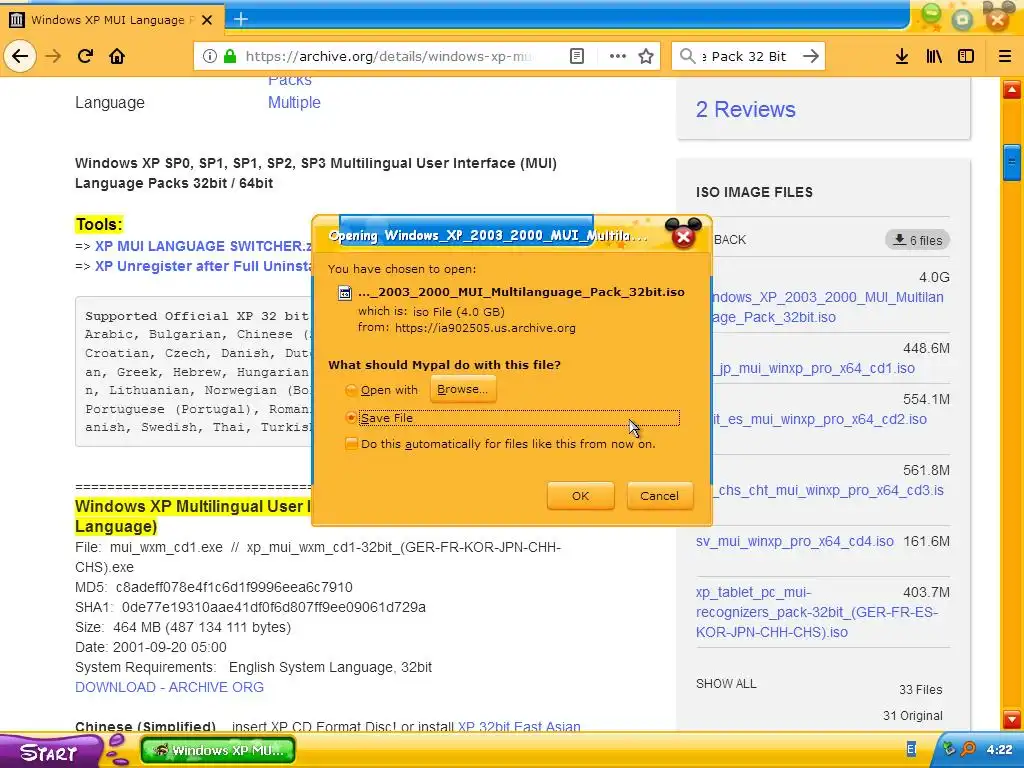Toggle reader view icon in address bar

pos(577,56)
